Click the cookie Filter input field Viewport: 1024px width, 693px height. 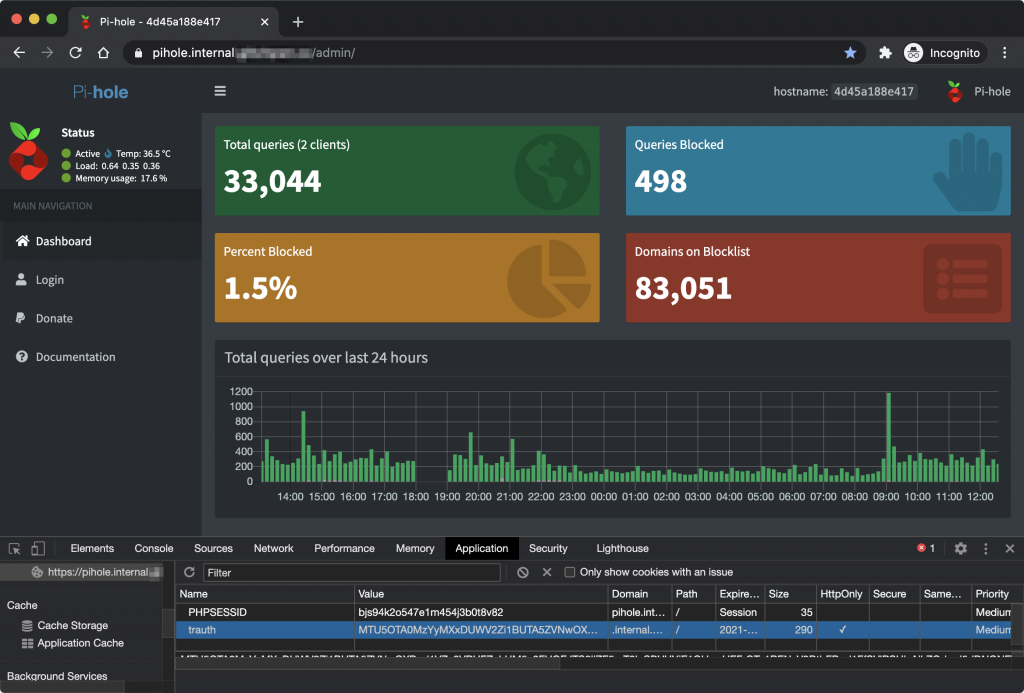[x=351, y=573]
